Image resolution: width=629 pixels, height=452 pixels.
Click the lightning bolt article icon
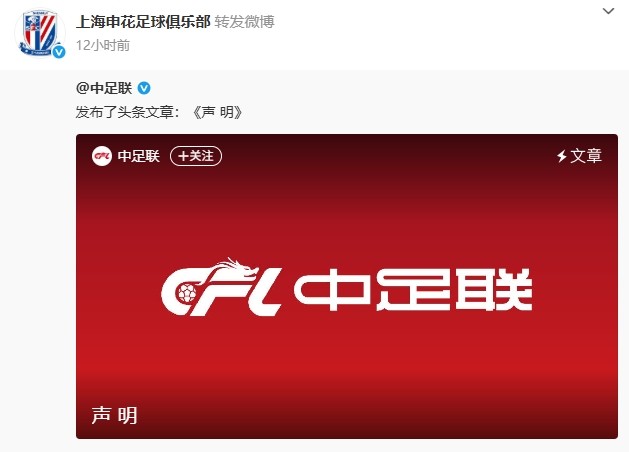tap(562, 156)
